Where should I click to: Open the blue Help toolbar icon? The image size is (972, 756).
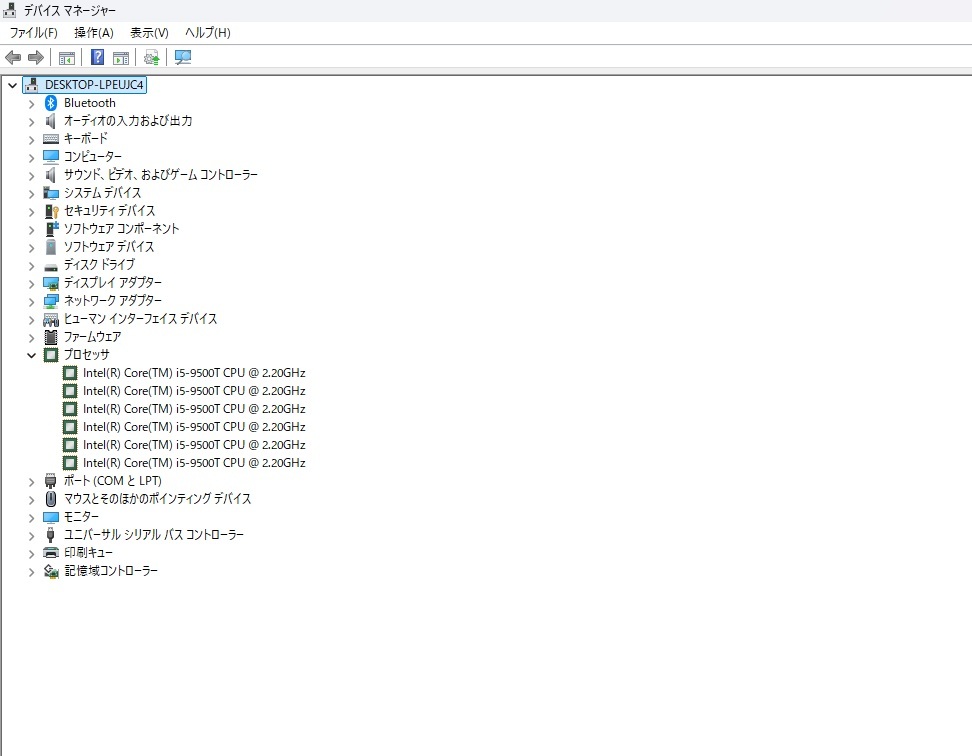coord(97,57)
